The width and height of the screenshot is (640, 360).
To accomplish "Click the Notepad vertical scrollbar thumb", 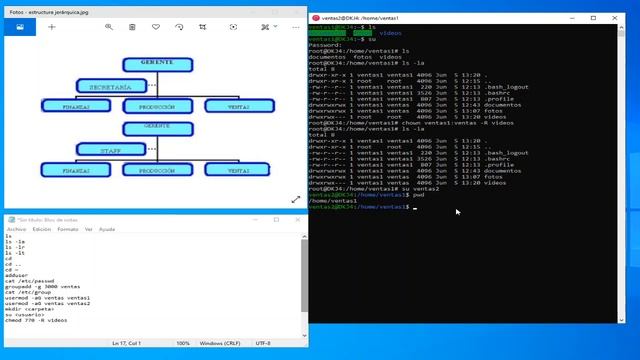I will 304,276.
